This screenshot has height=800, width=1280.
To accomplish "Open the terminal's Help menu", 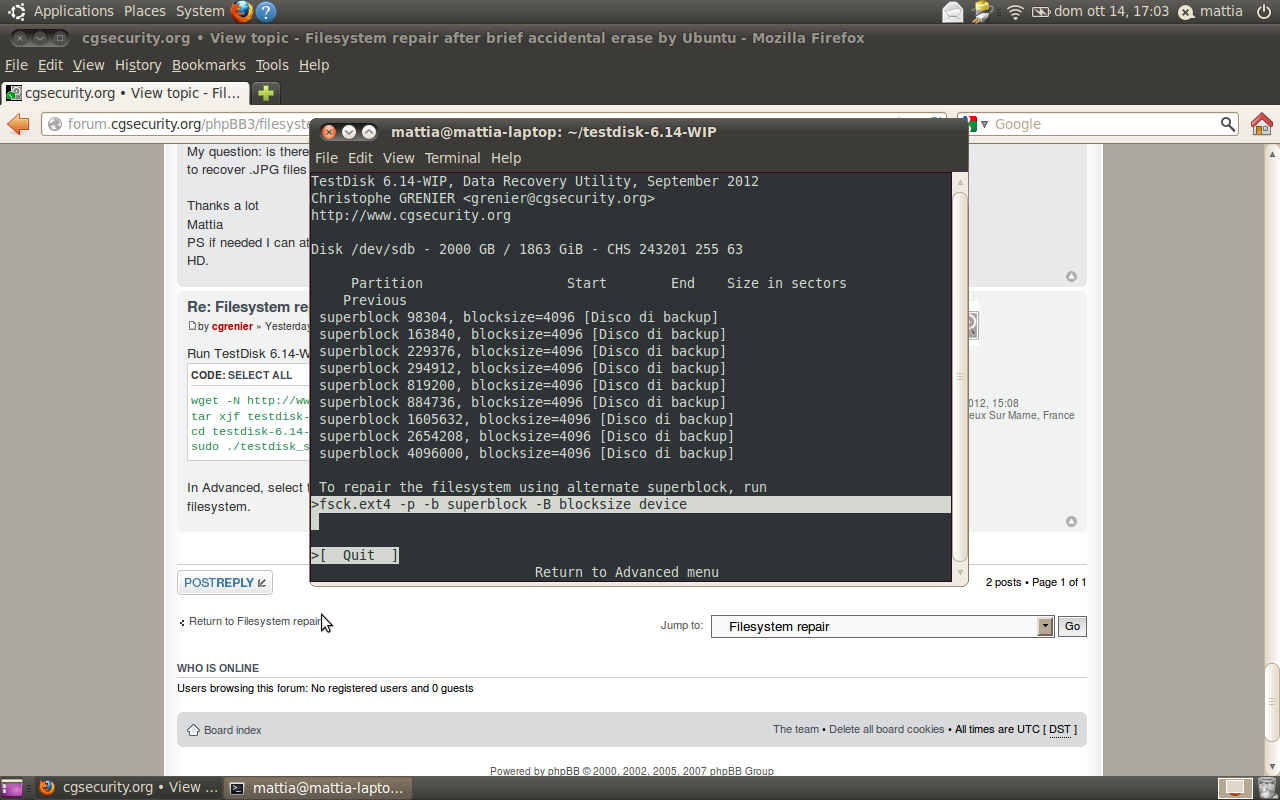I will (x=506, y=158).
